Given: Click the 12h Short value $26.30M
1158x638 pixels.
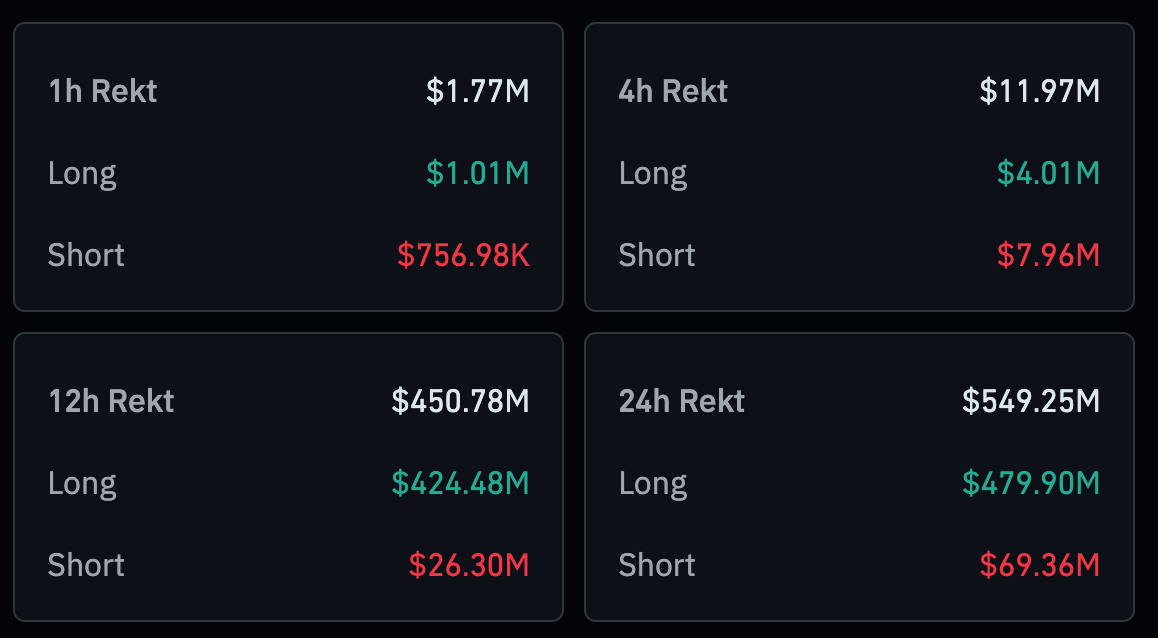Looking at the screenshot, I should tap(469, 566).
